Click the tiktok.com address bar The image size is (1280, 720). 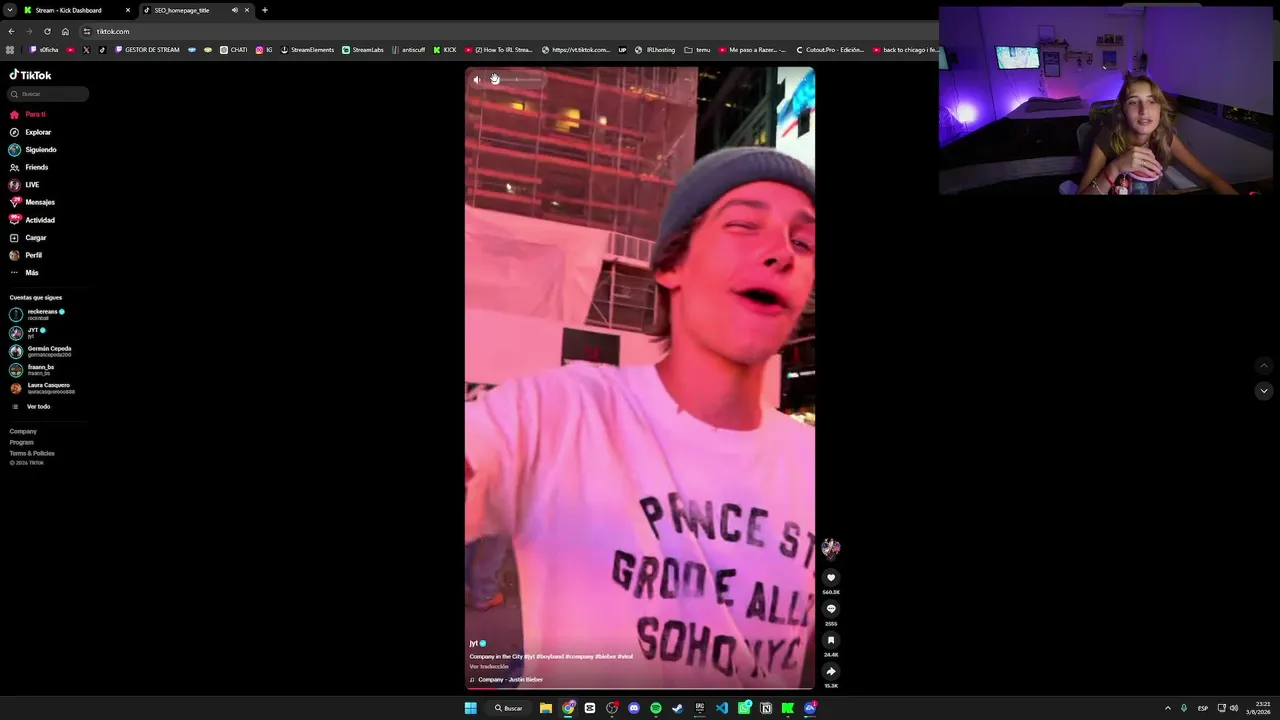(510, 31)
